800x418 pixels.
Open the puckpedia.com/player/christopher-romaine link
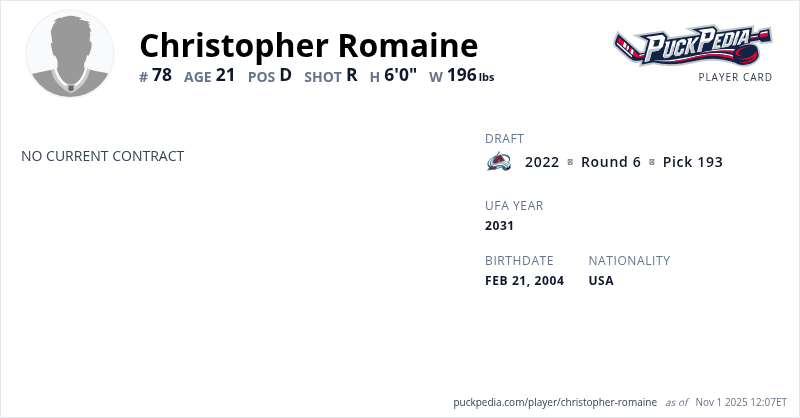pyautogui.click(x=555, y=402)
